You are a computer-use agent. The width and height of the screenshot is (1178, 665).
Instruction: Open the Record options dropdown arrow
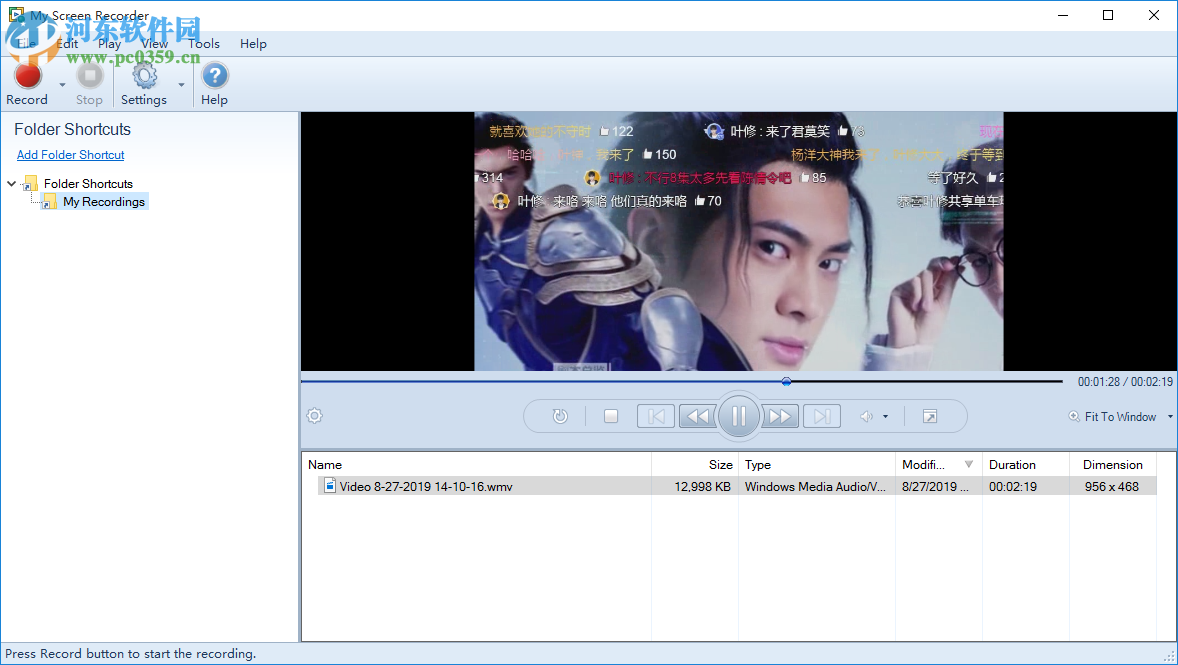[61, 84]
